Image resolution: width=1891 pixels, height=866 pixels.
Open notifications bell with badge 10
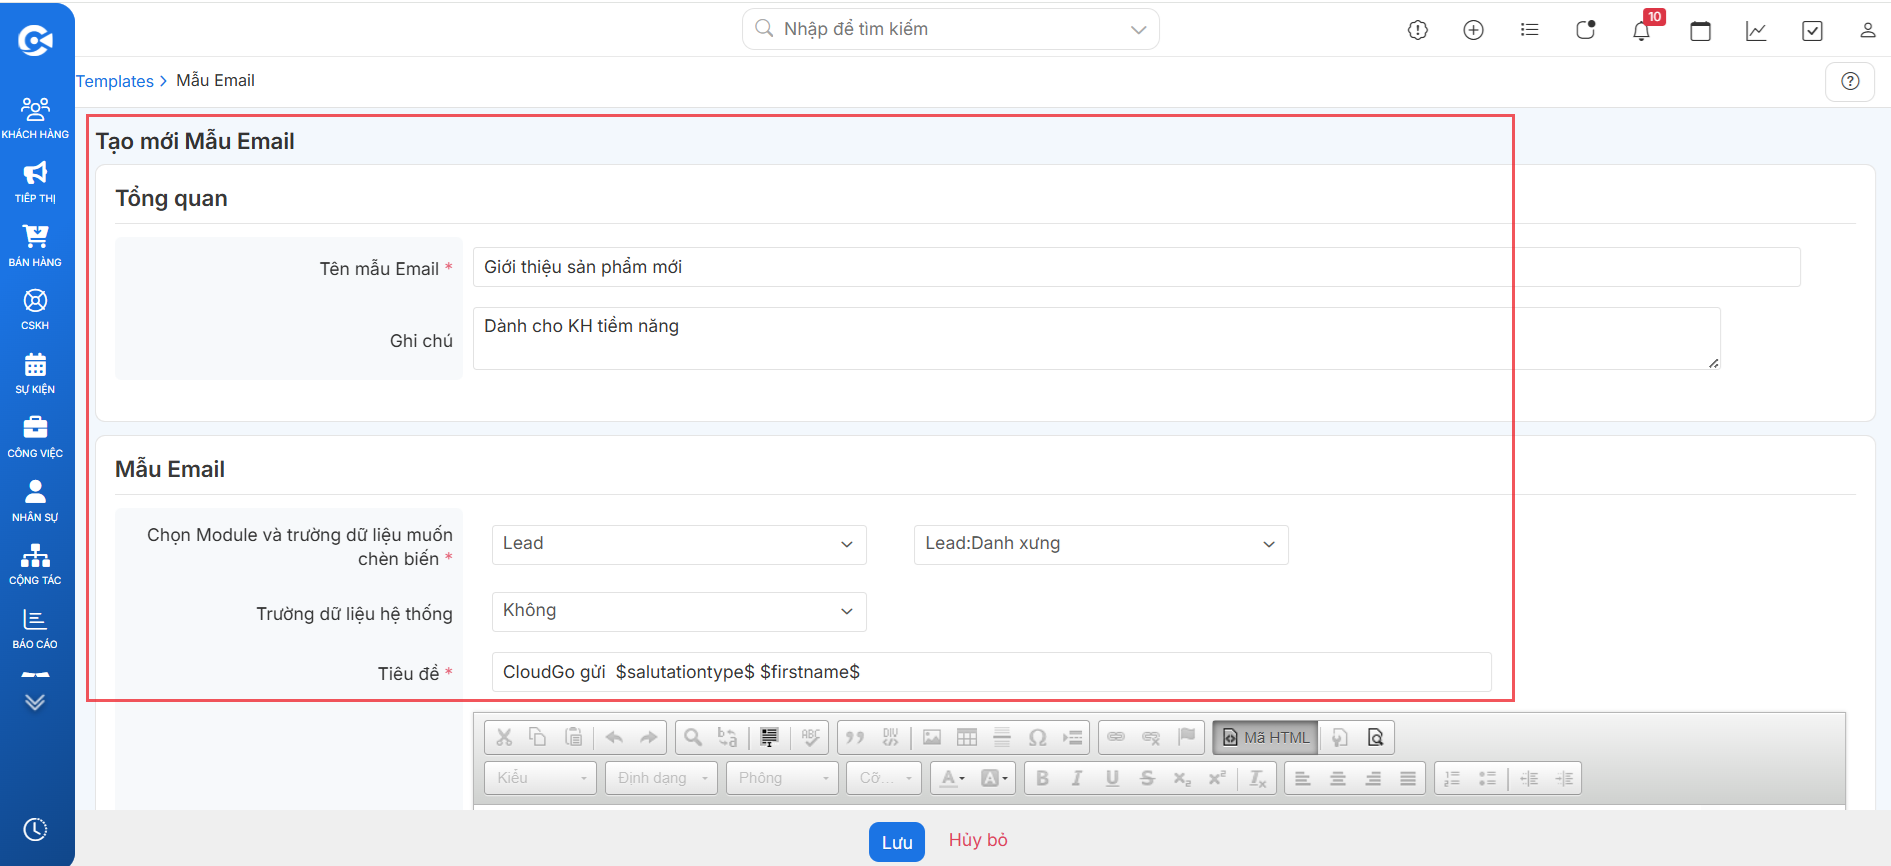(1642, 30)
